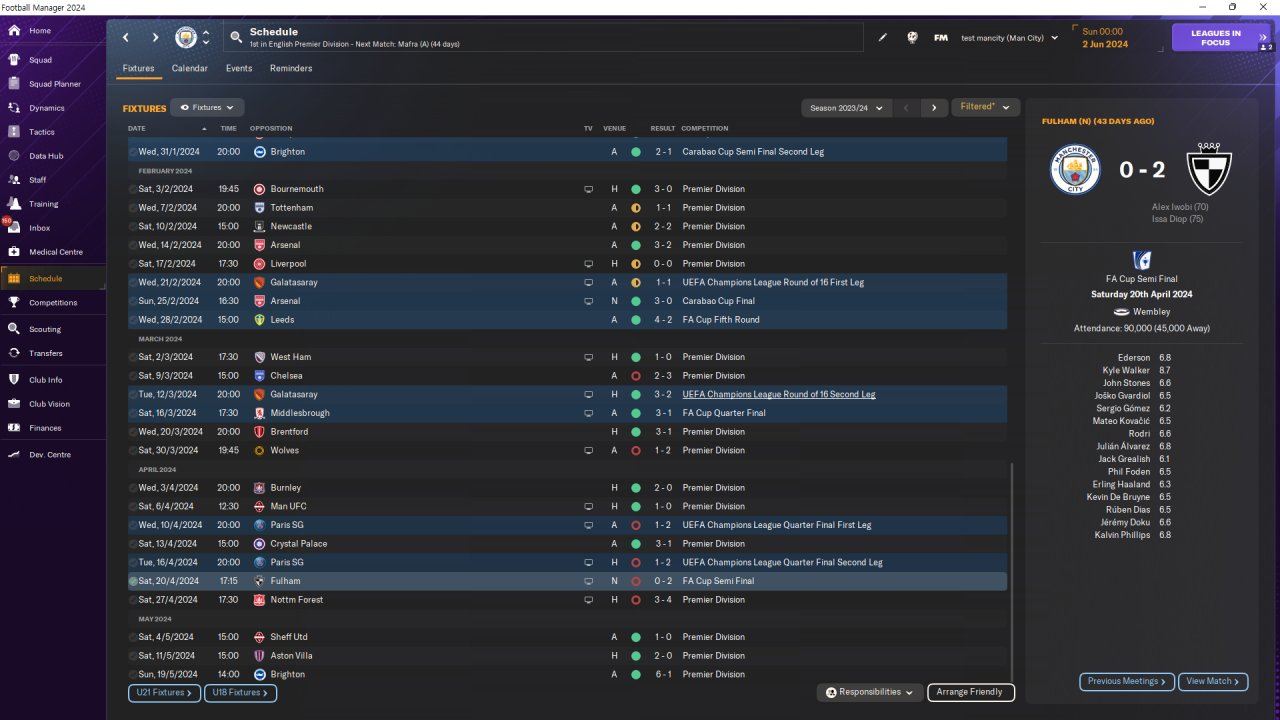Open the Dynamics section icon
1280x720 pixels.
pos(14,108)
